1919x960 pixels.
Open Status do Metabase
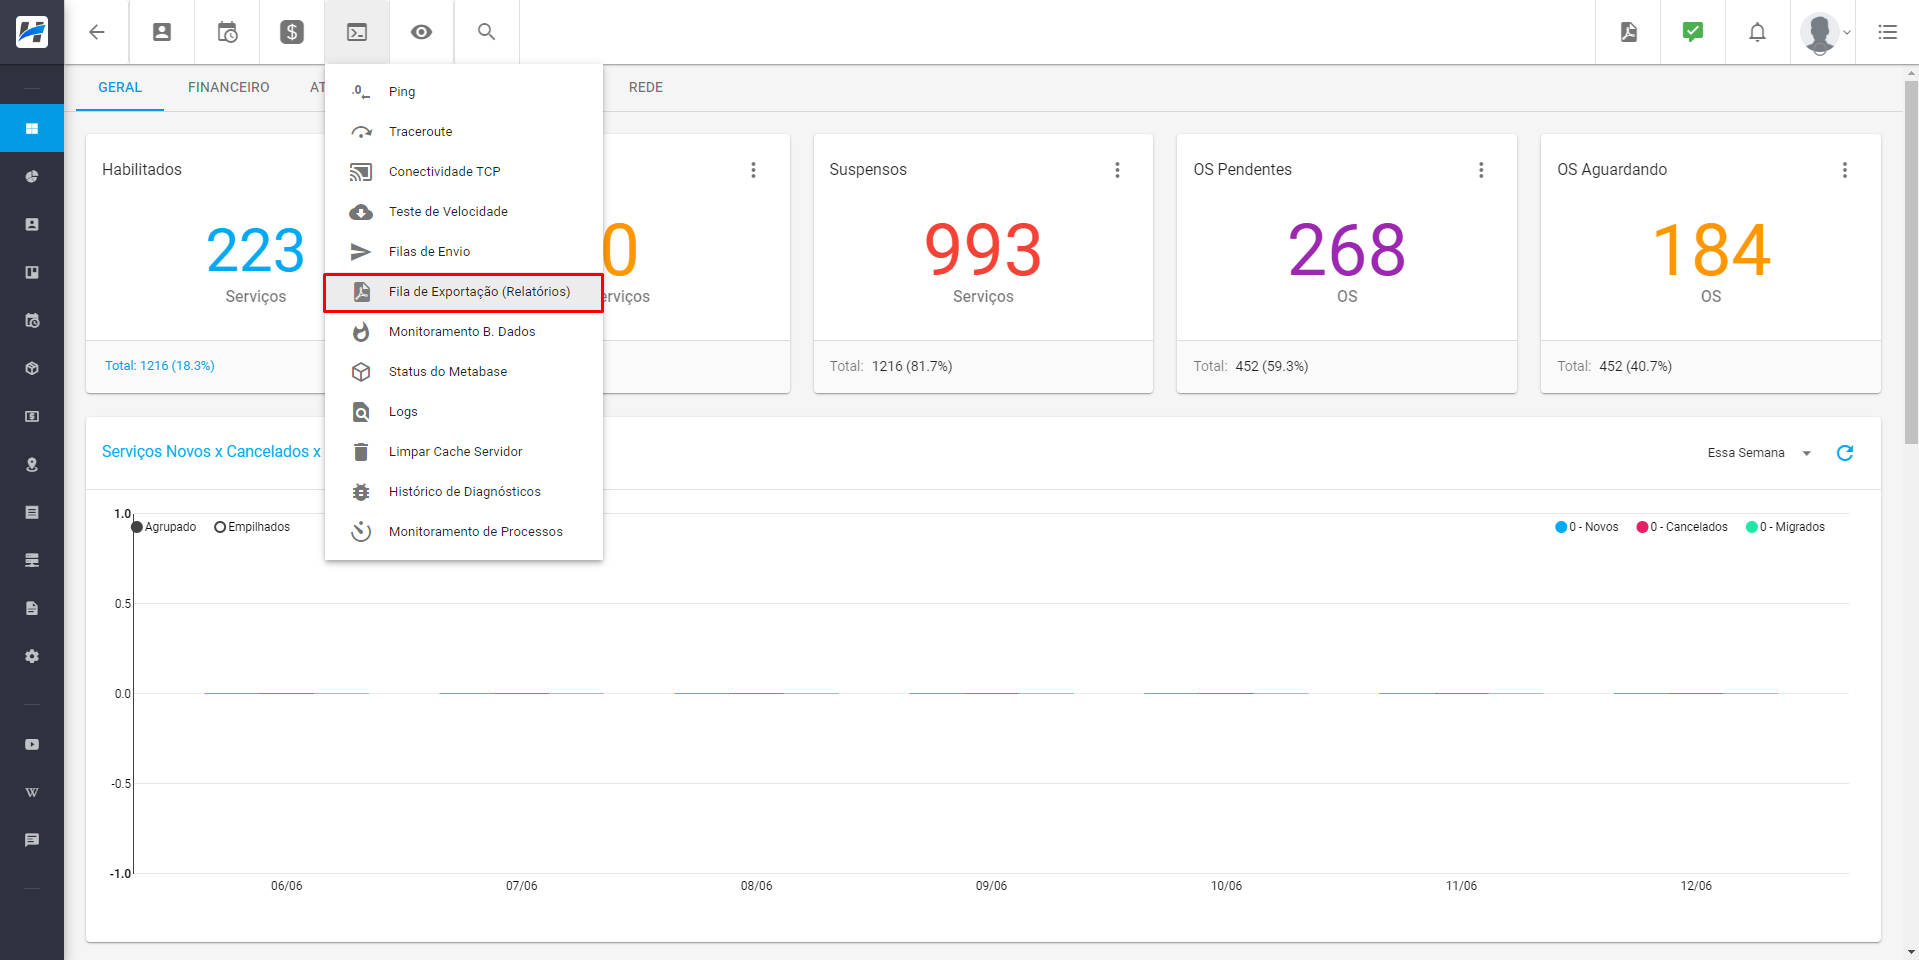point(464,372)
